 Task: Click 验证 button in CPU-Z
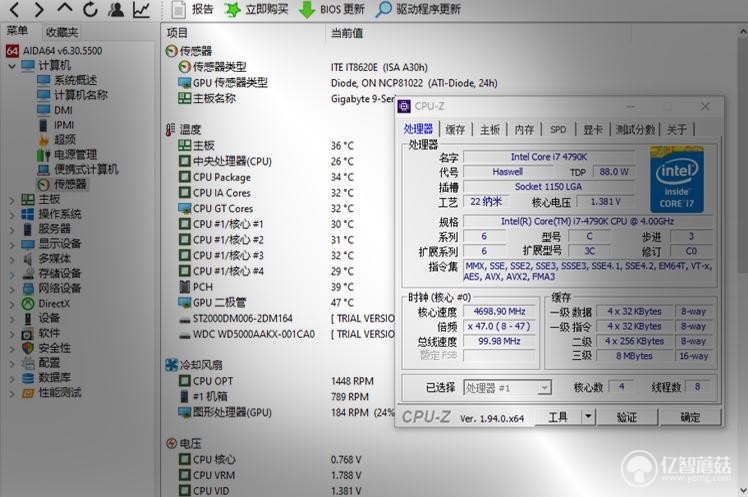[x=627, y=417]
